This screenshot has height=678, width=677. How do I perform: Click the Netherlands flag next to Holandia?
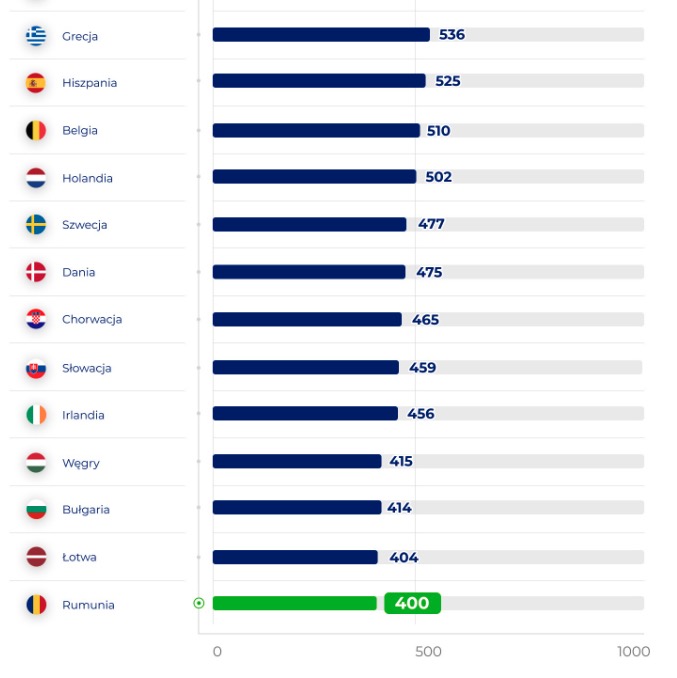pos(36,178)
